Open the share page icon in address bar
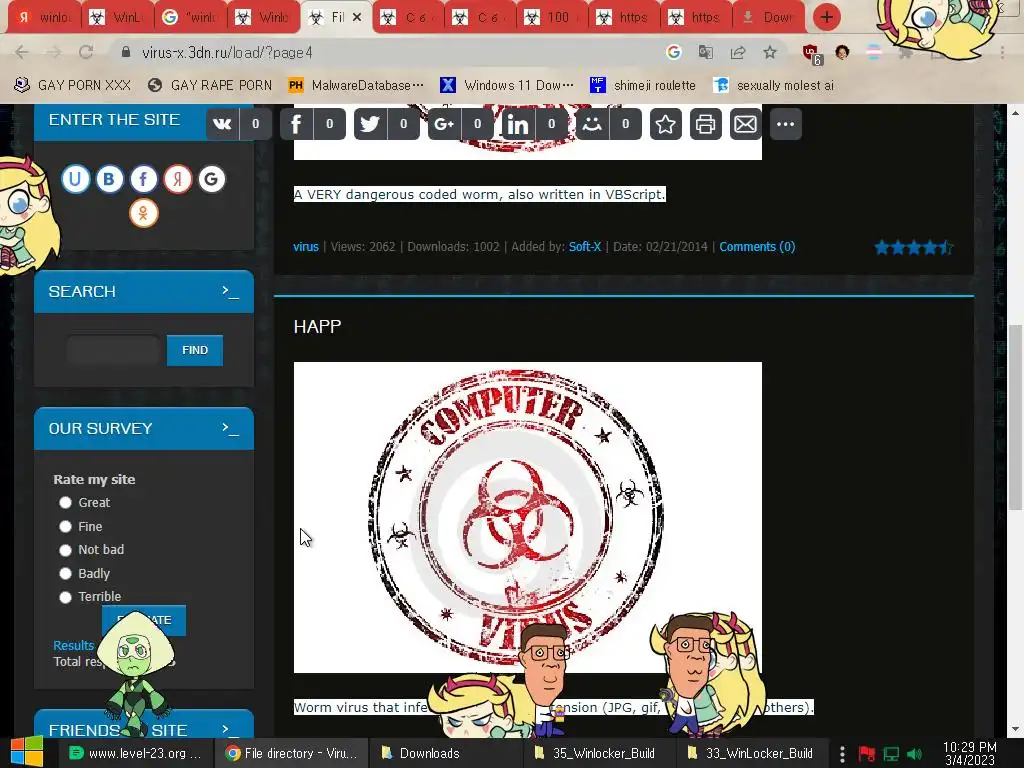 click(738, 52)
